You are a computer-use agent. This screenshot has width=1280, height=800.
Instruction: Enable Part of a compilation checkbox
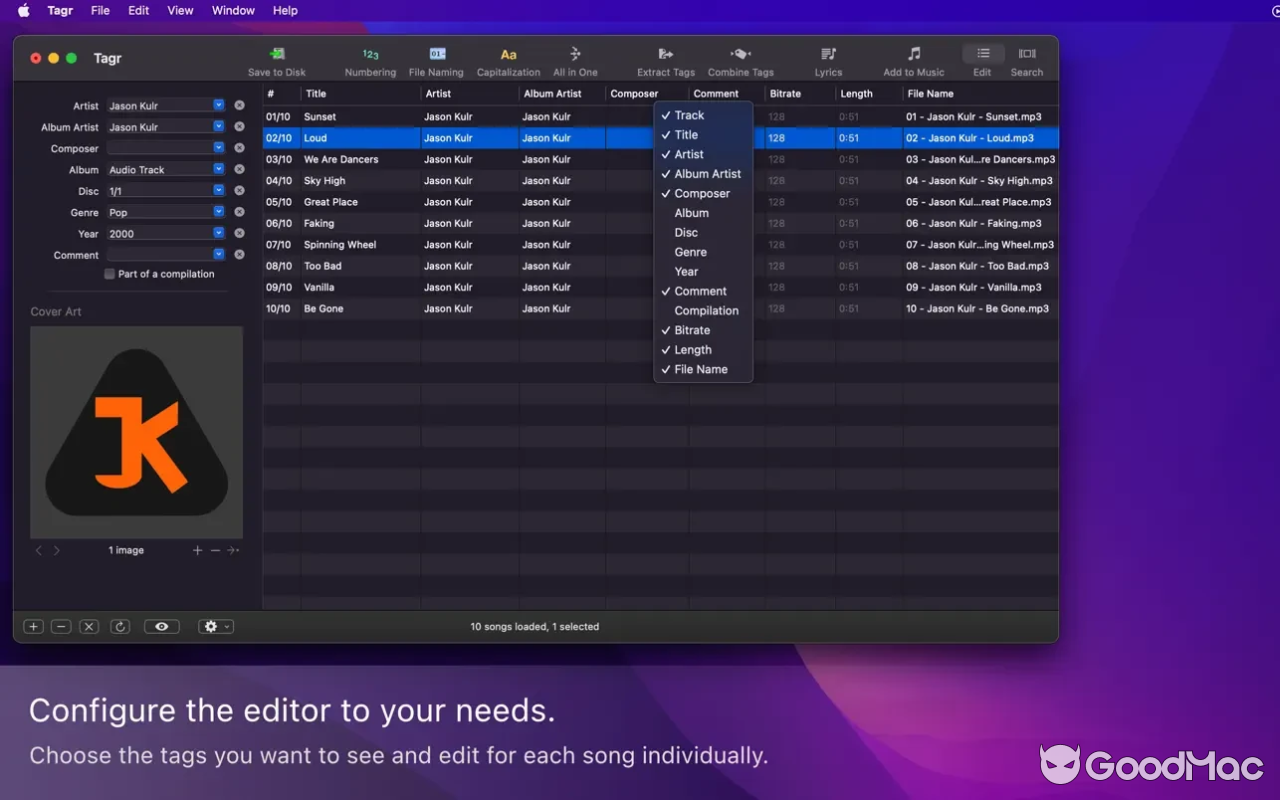tap(110, 274)
